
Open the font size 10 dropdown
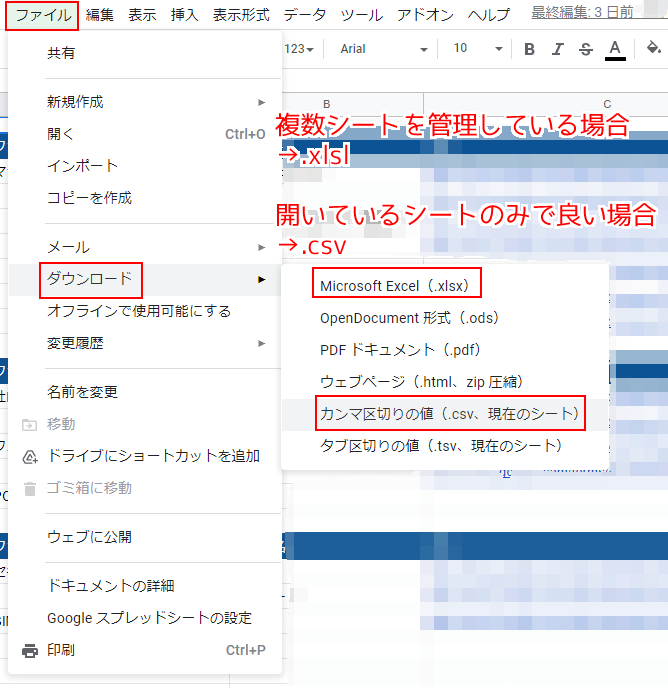click(x=475, y=49)
